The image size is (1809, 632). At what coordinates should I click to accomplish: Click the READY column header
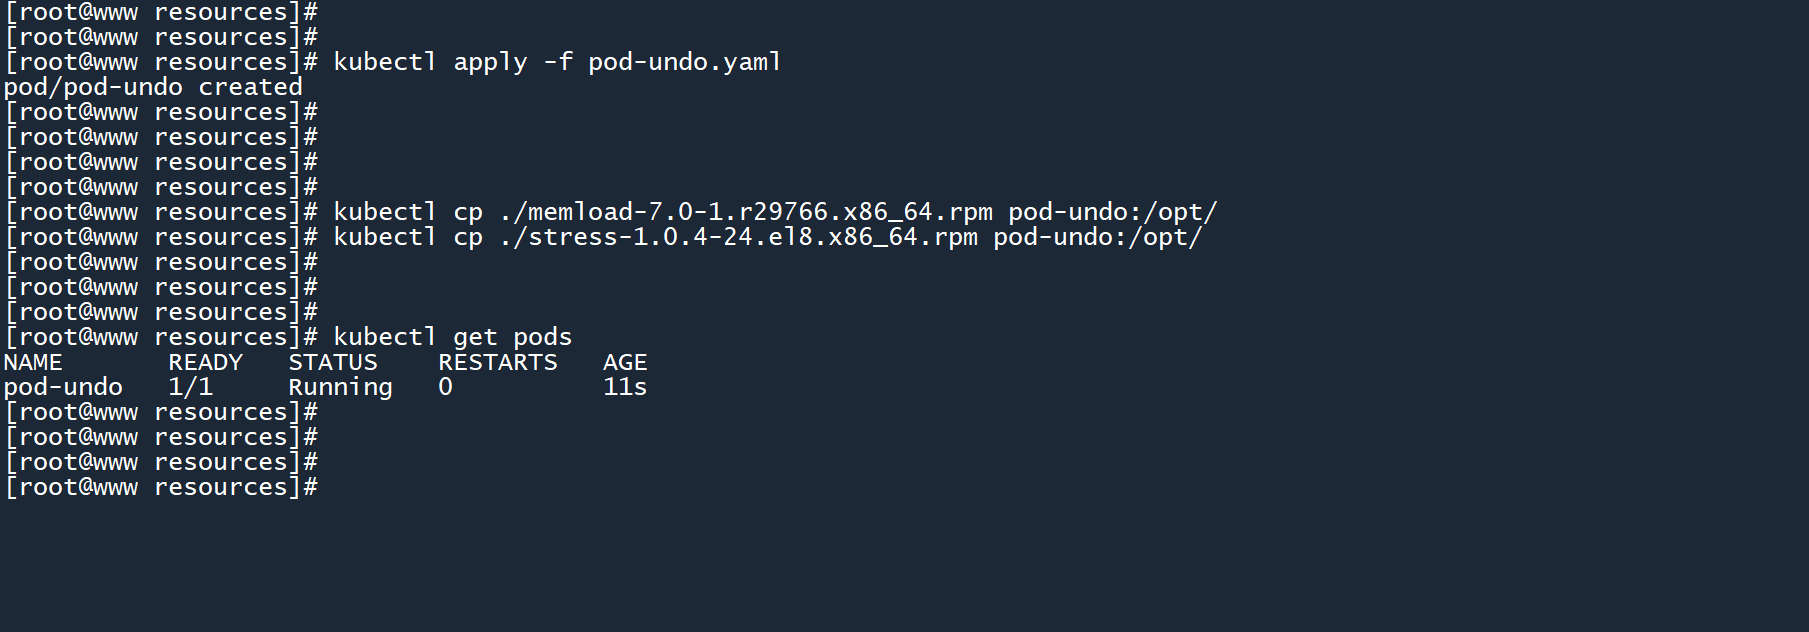pyautogui.click(x=205, y=362)
